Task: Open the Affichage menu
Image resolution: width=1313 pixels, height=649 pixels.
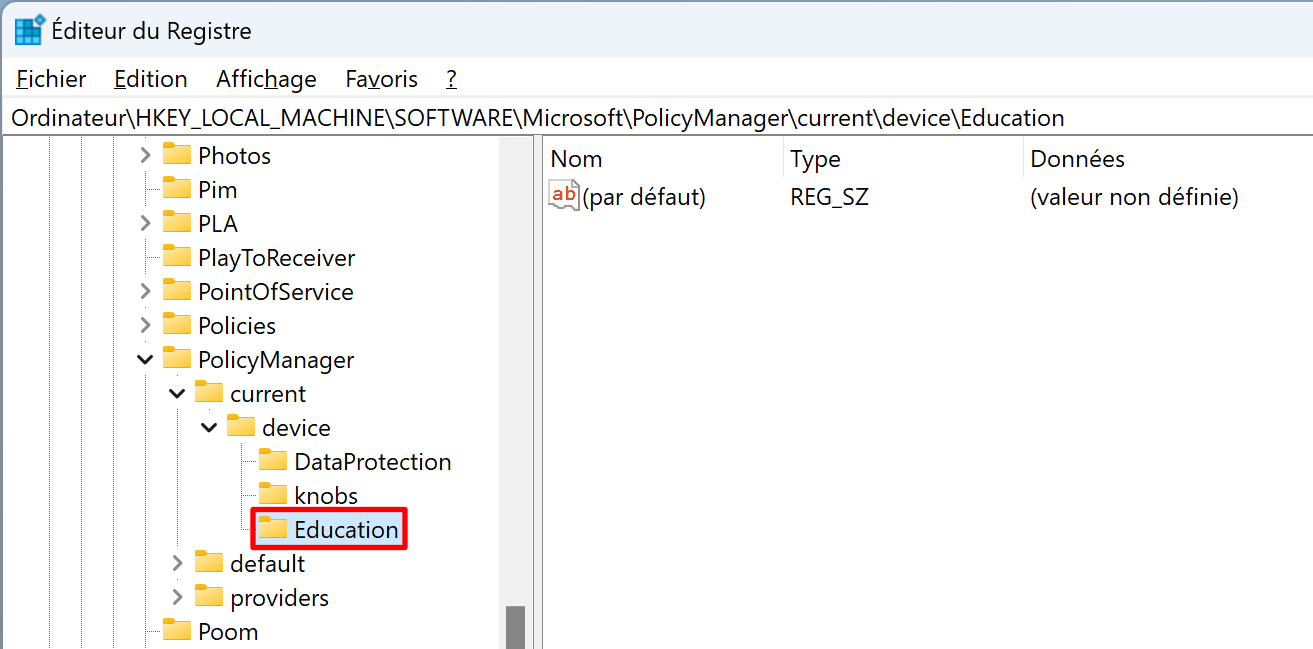Action: (266, 79)
